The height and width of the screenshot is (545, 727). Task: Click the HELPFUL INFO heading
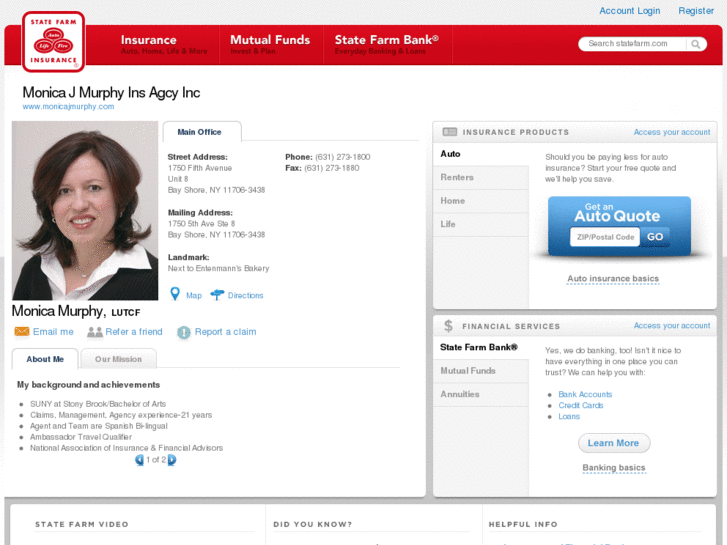click(x=523, y=524)
